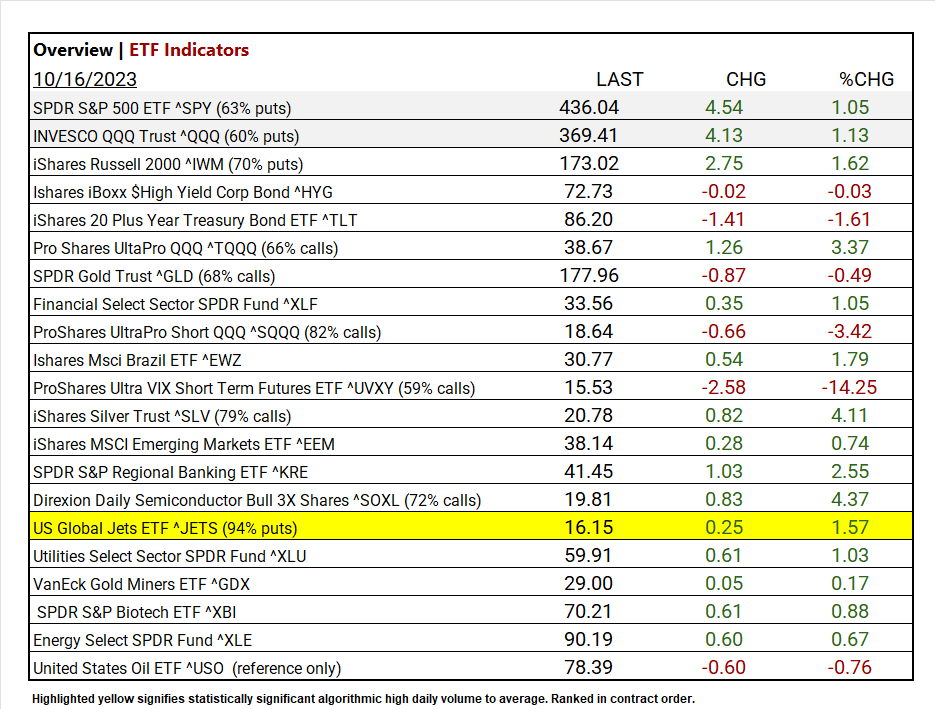Click the highlighted yellow footnote text

point(363,699)
